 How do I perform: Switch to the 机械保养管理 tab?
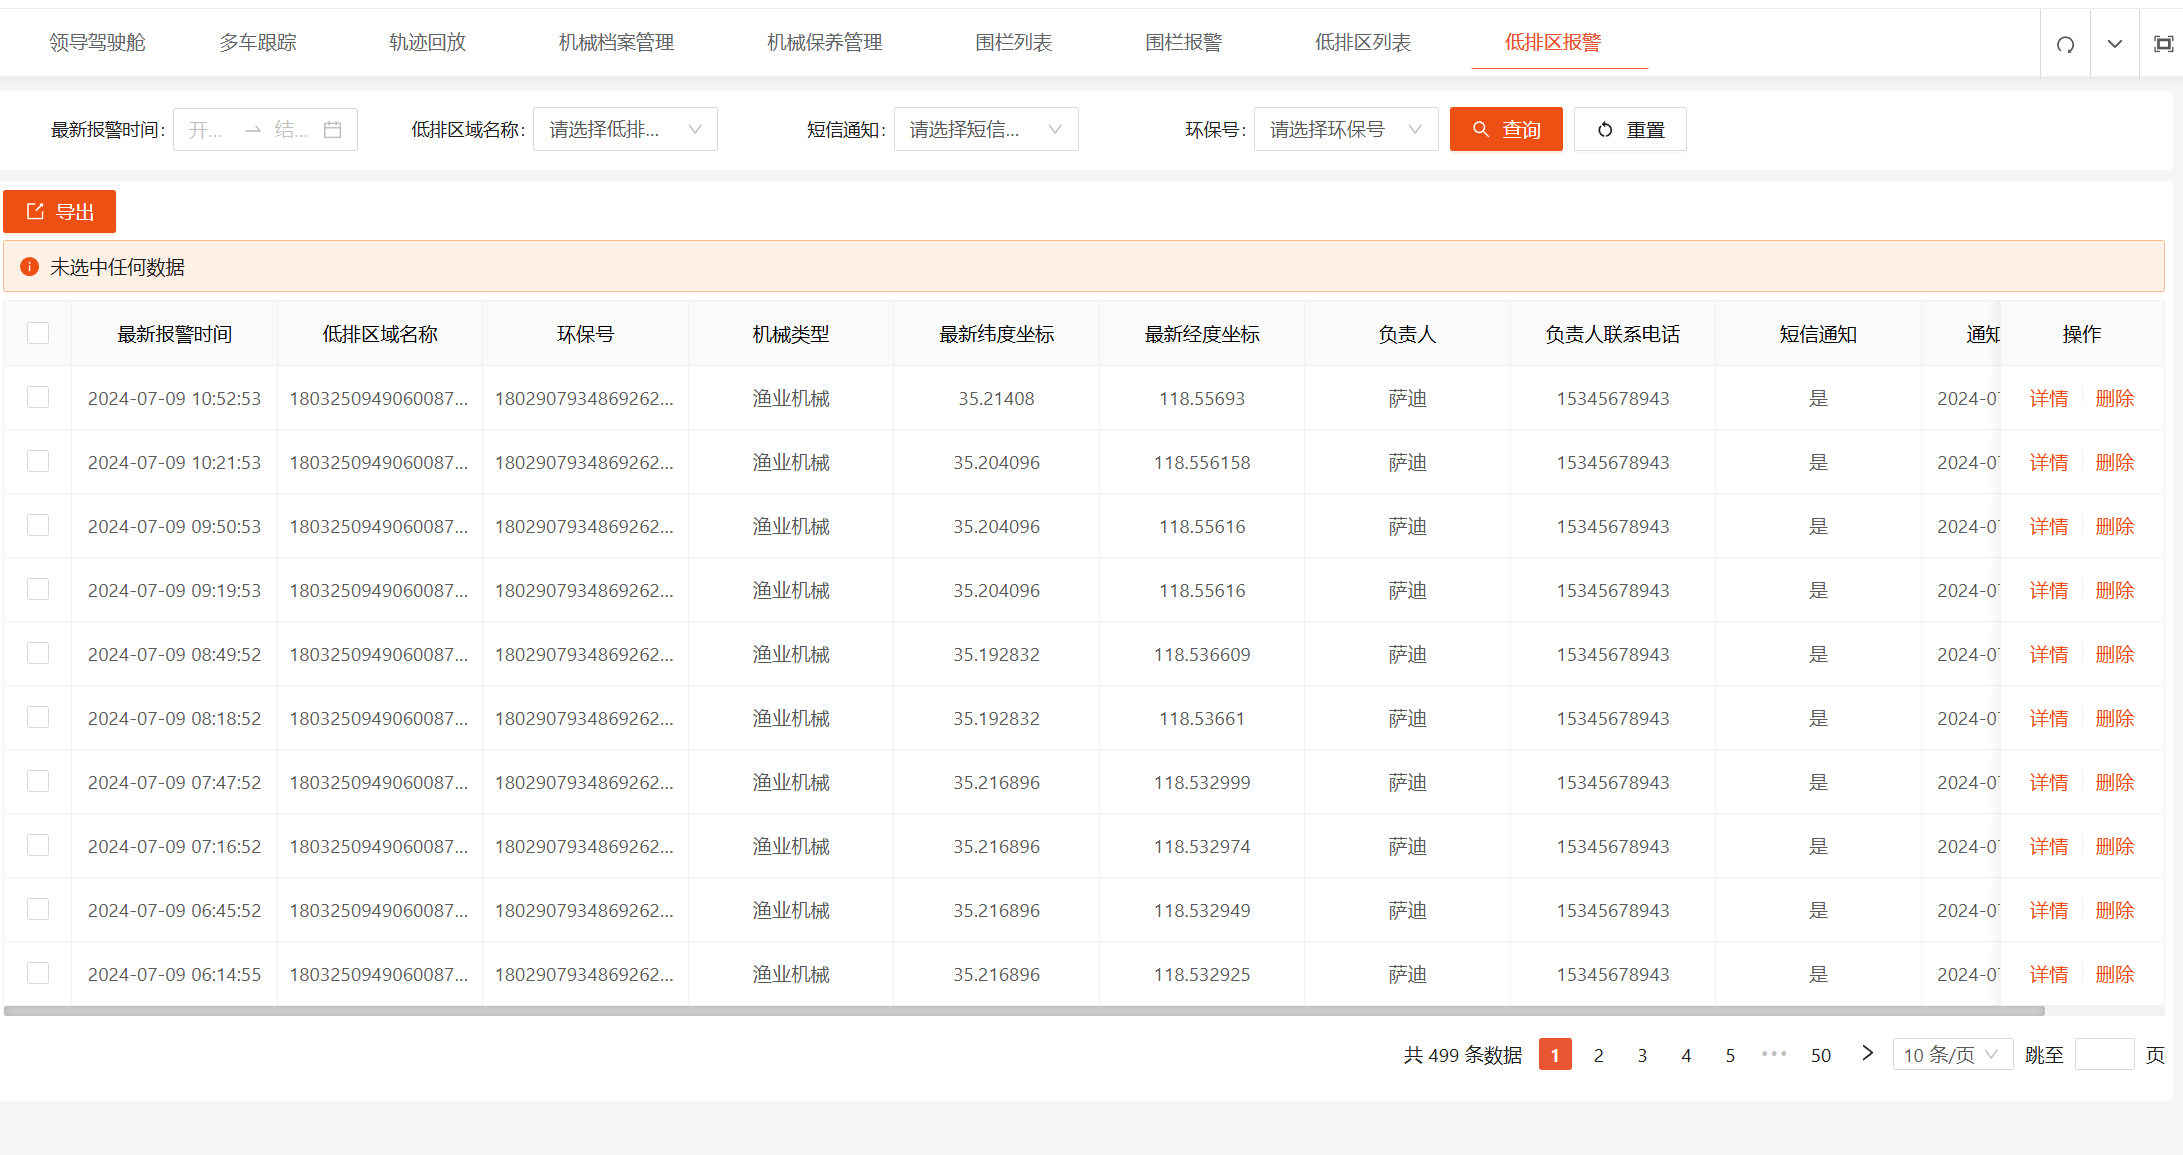pos(824,42)
